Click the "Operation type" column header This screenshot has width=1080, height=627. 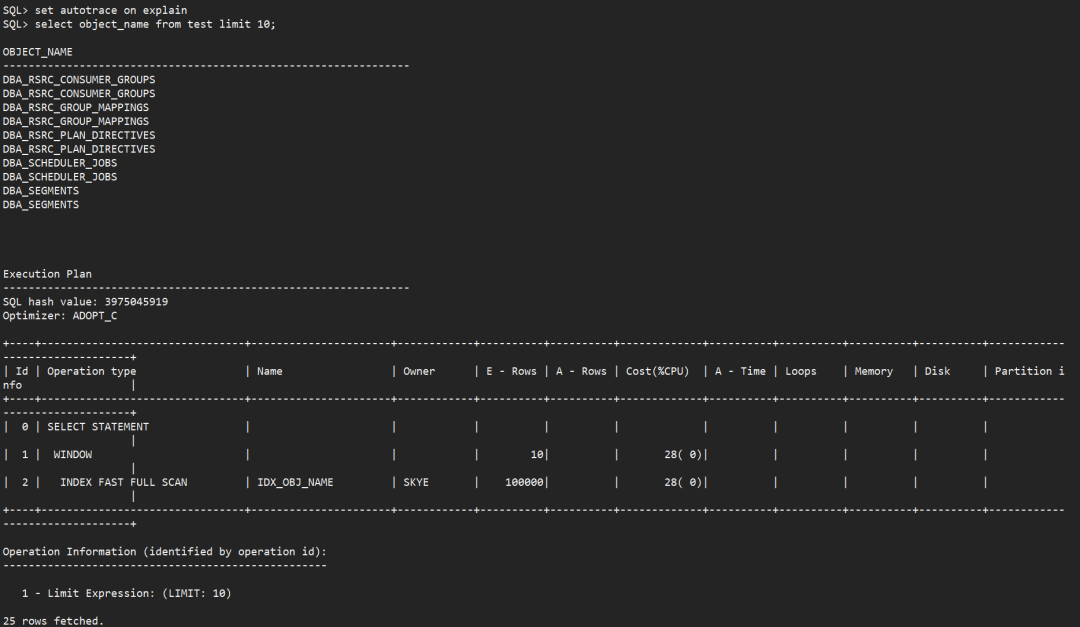tap(92, 371)
